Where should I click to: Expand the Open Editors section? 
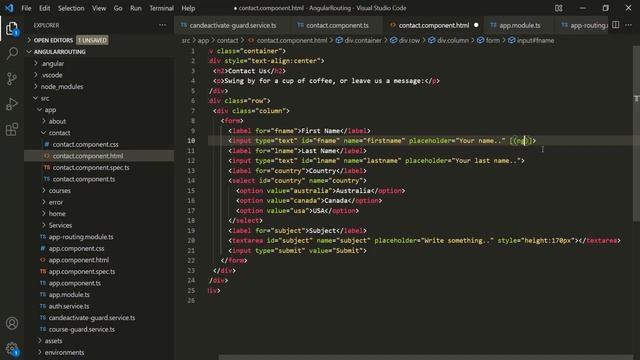pos(53,40)
